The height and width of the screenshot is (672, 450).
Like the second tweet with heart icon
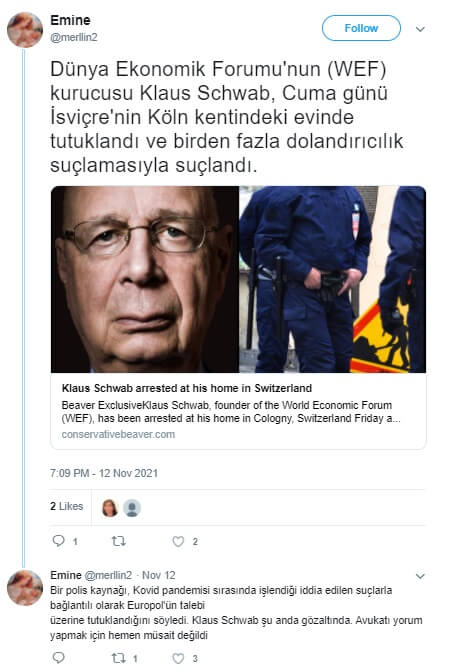coord(178,658)
